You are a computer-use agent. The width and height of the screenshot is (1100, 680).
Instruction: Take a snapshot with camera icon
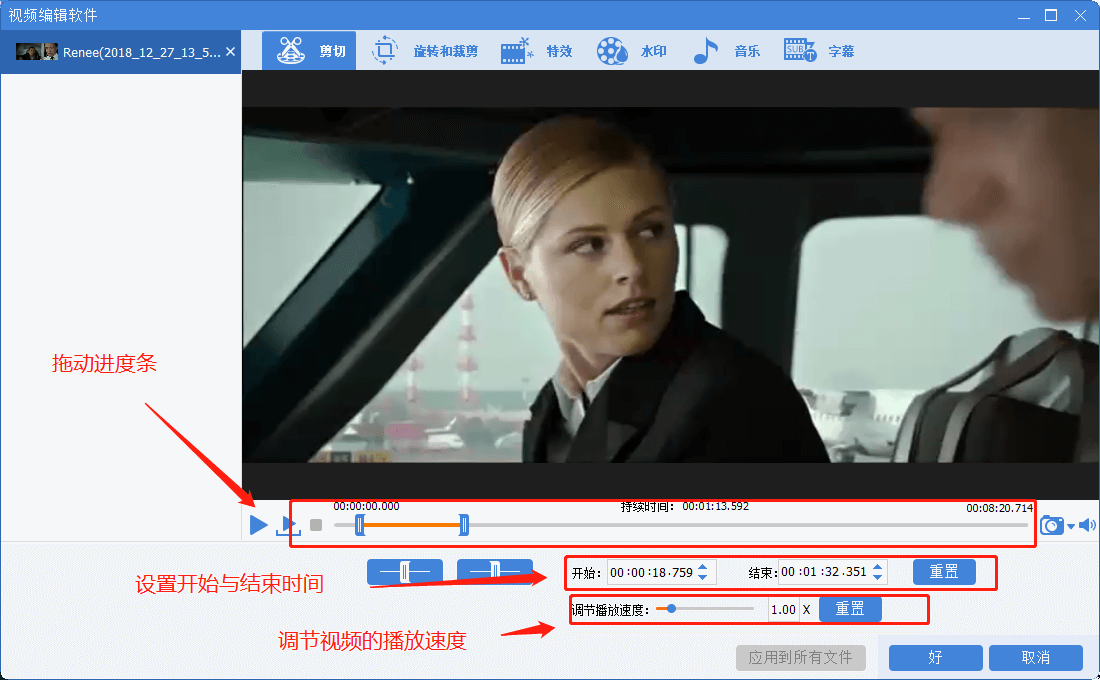(x=1051, y=525)
